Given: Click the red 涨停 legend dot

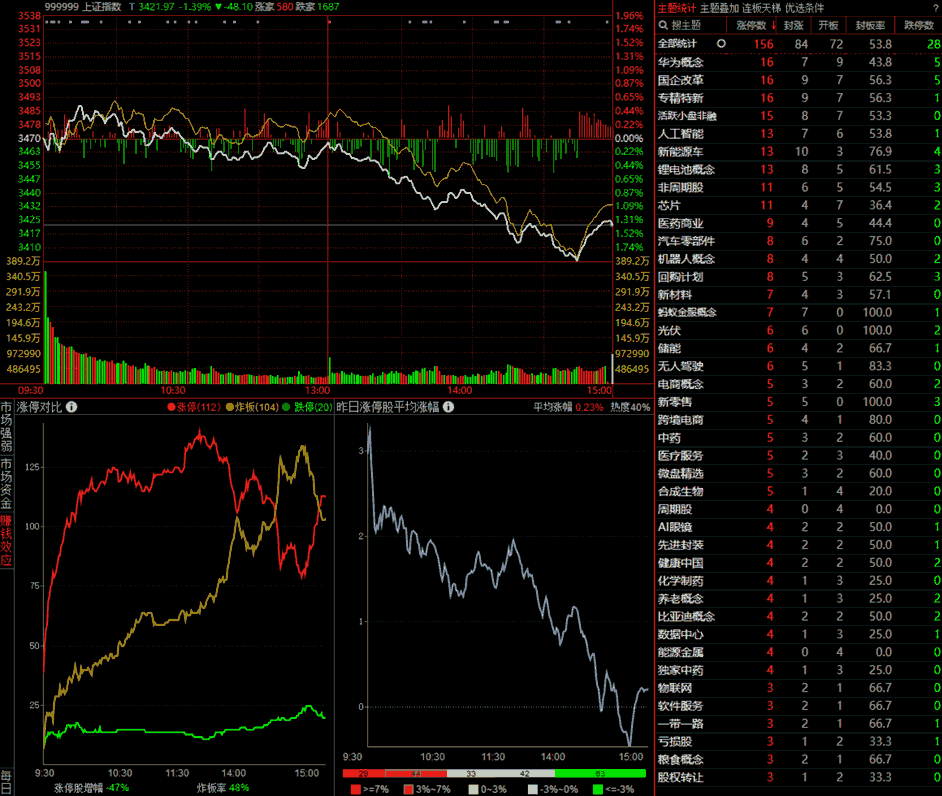Looking at the screenshot, I should (171, 407).
